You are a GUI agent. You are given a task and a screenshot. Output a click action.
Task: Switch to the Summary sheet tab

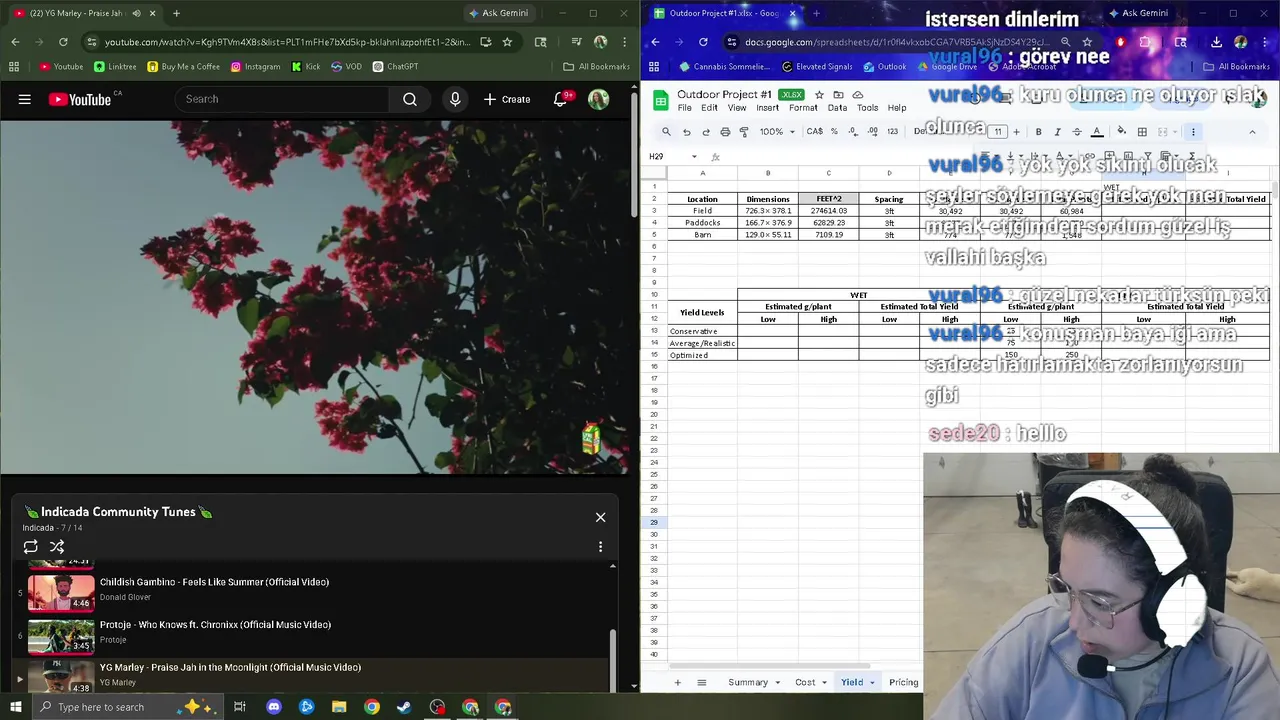748,682
